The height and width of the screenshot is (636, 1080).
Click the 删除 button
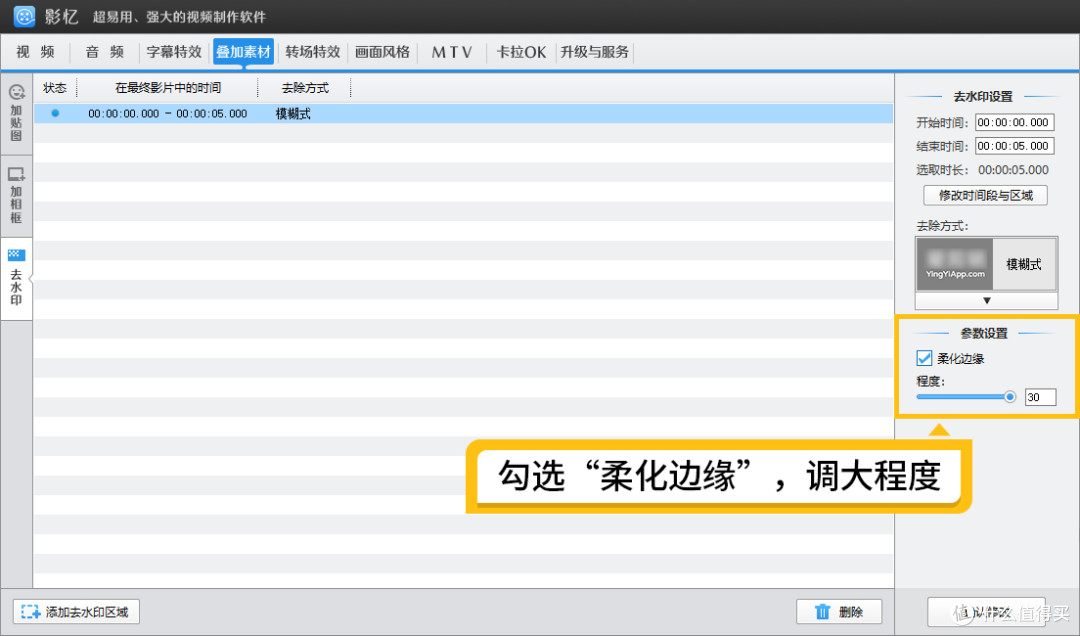pyautogui.click(x=839, y=612)
